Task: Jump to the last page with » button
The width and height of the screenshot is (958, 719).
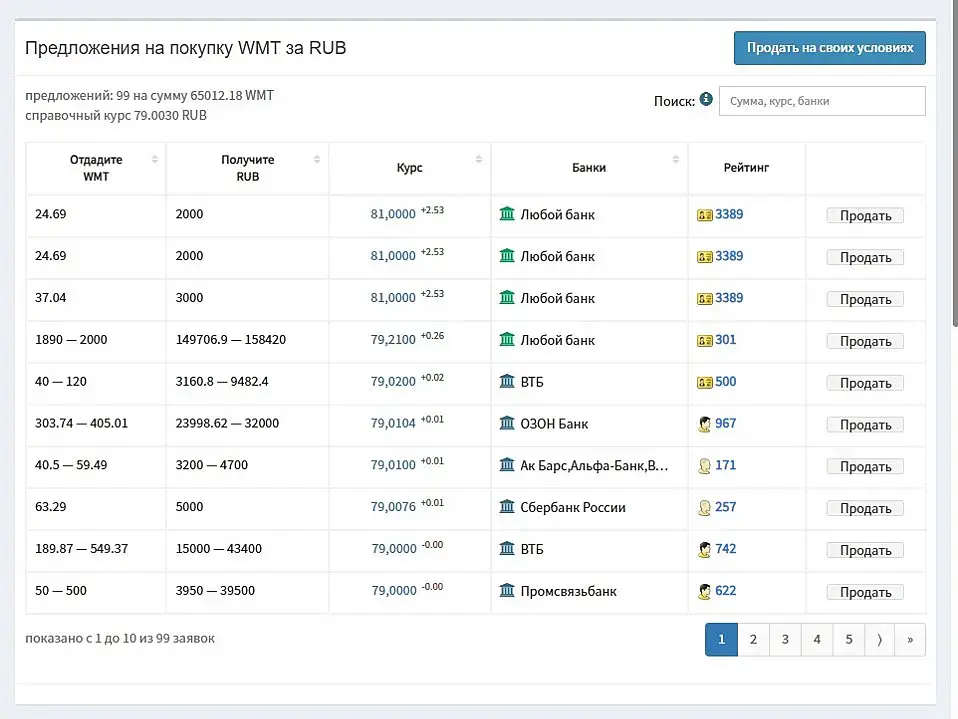Action: pyautogui.click(x=910, y=640)
